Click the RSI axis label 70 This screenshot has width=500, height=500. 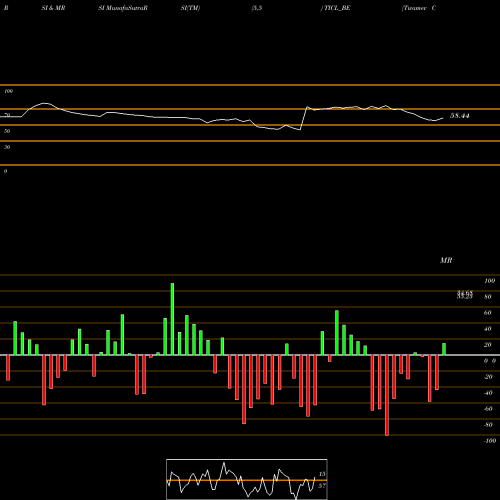click(7, 115)
